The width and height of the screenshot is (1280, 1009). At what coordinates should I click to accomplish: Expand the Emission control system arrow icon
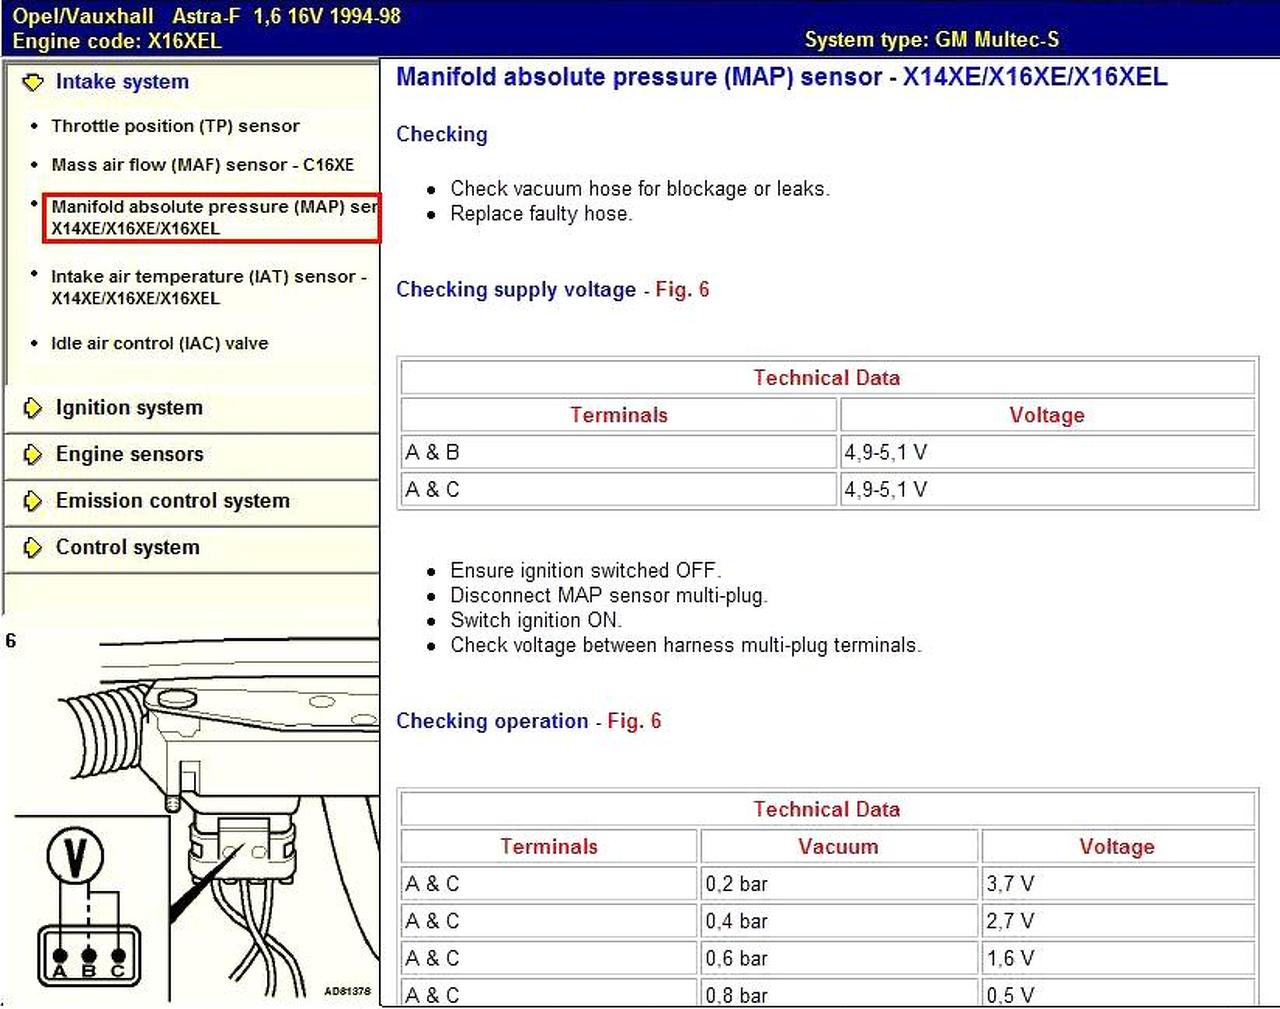tap(33, 501)
